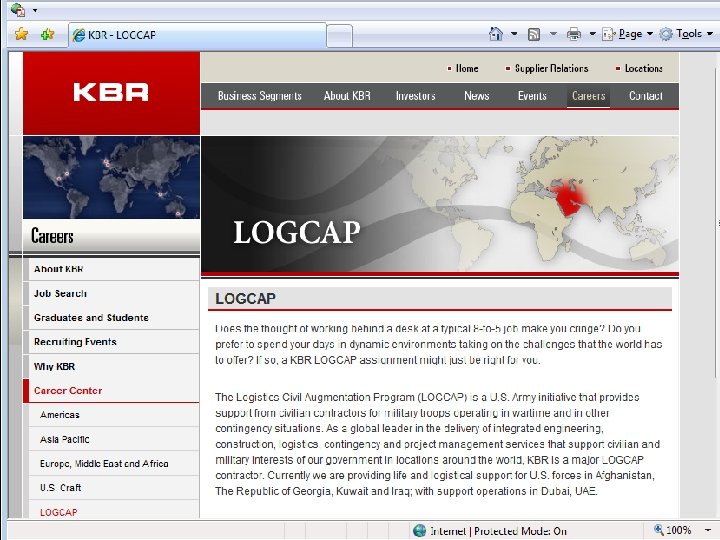This screenshot has width=720, height=540.
Task: Expand the Page menu dropdown arrow
Action: coord(650,34)
